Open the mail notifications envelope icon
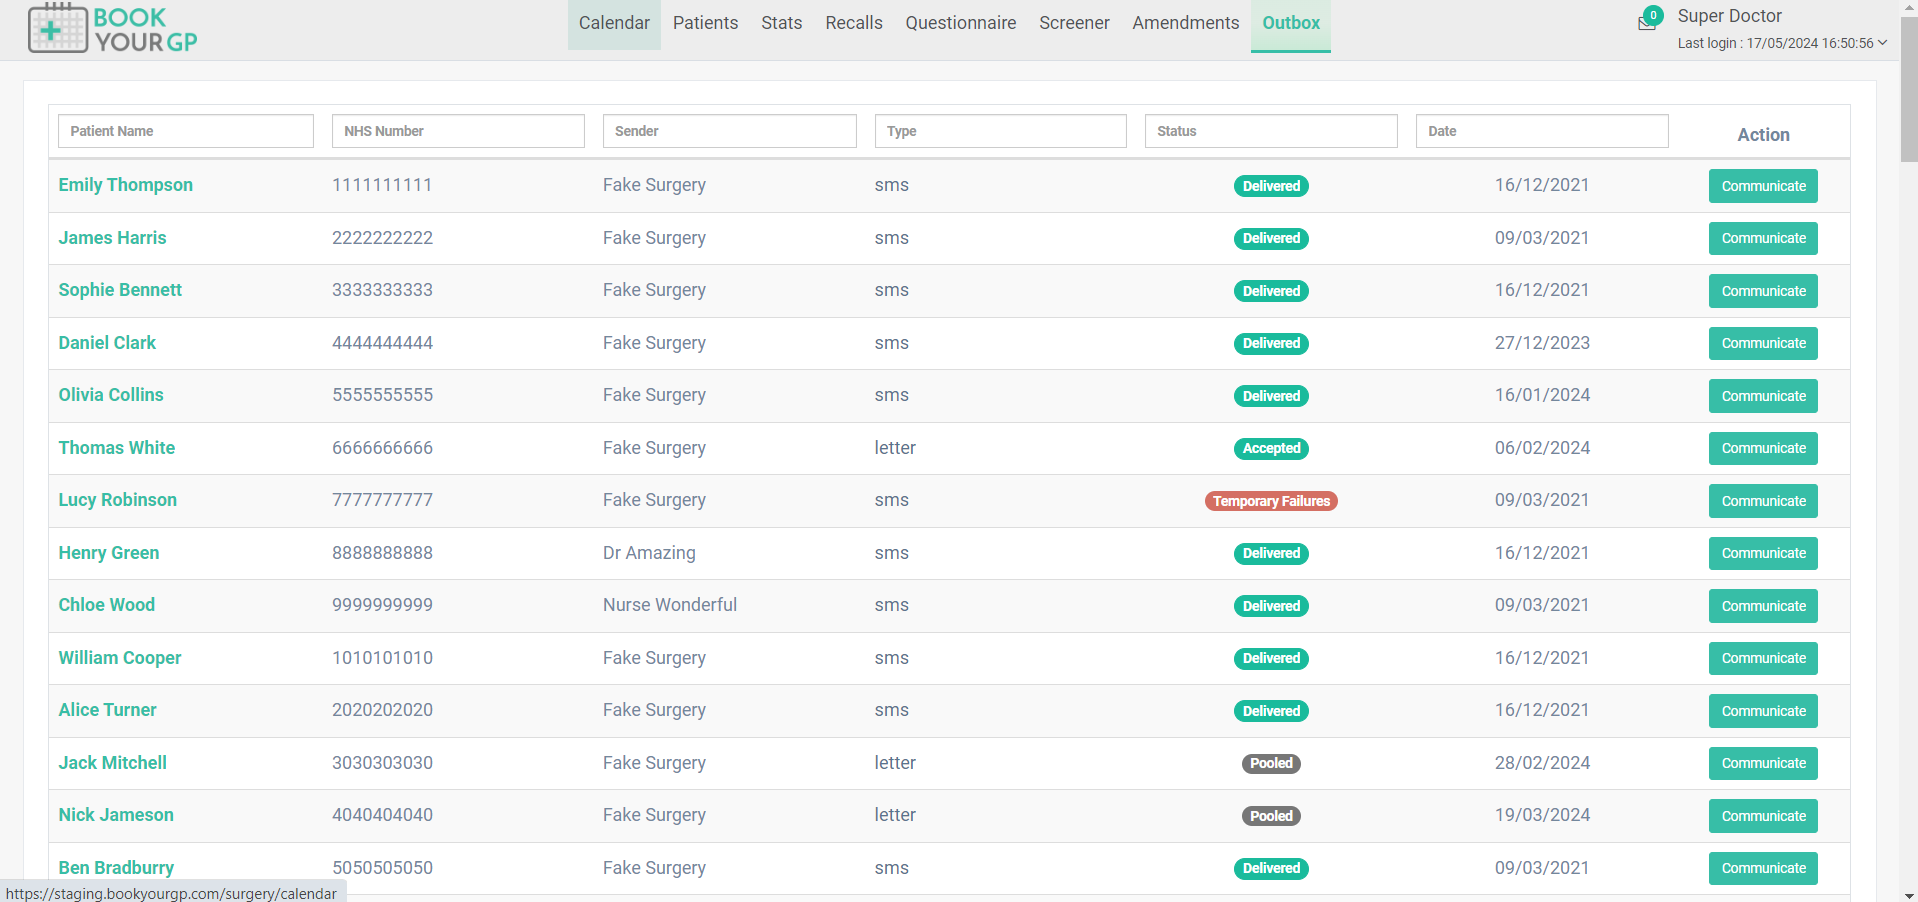Image resolution: width=1918 pixels, height=902 pixels. click(x=1646, y=23)
